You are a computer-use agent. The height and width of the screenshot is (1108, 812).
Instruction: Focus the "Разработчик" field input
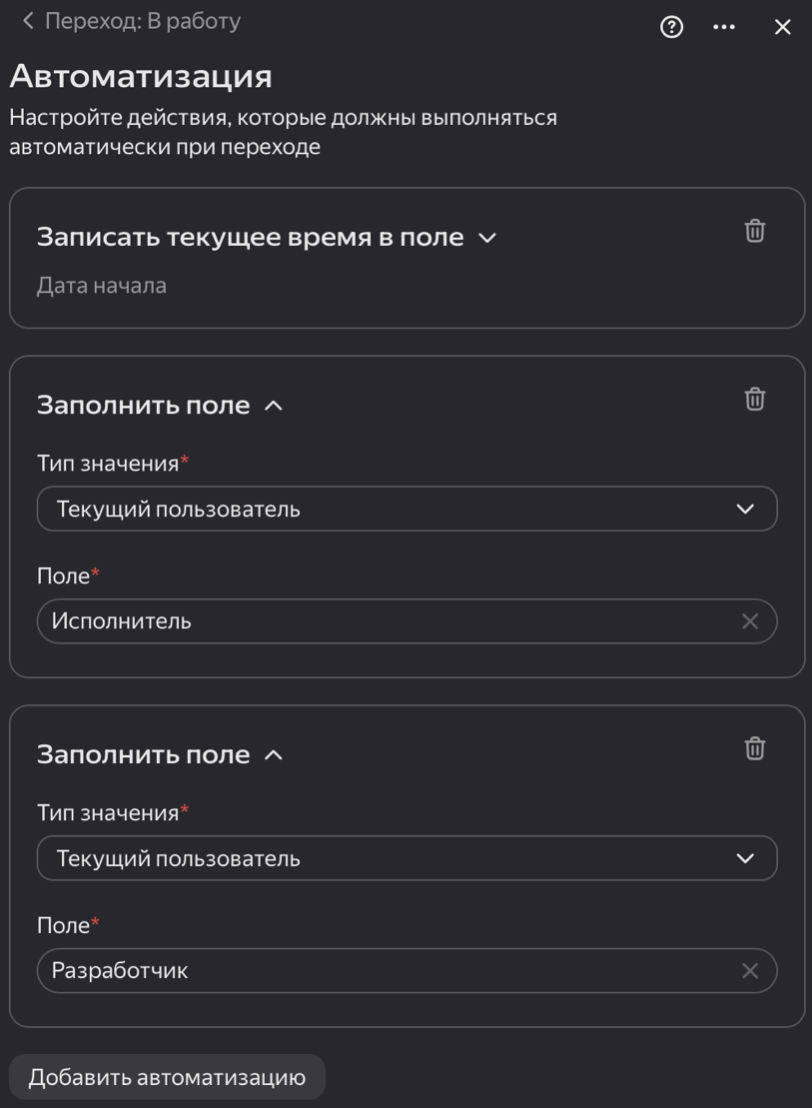coord(300,970)
